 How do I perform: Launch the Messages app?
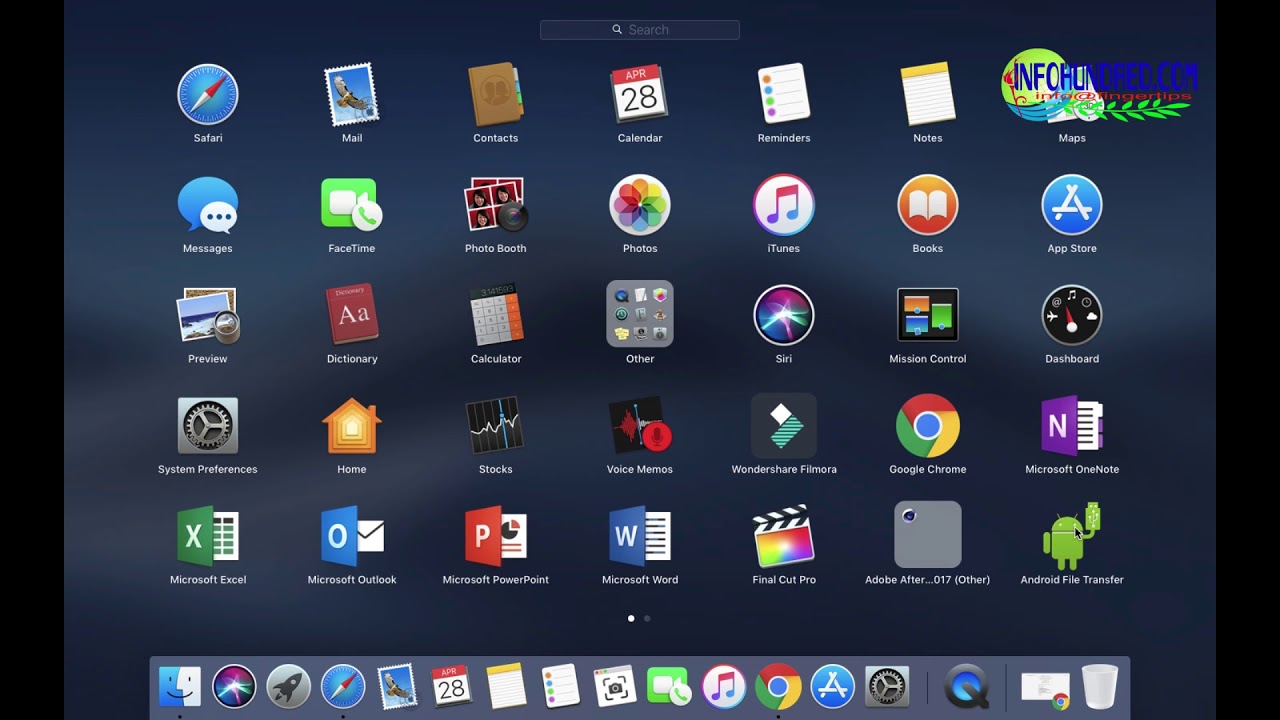[208, 205]
